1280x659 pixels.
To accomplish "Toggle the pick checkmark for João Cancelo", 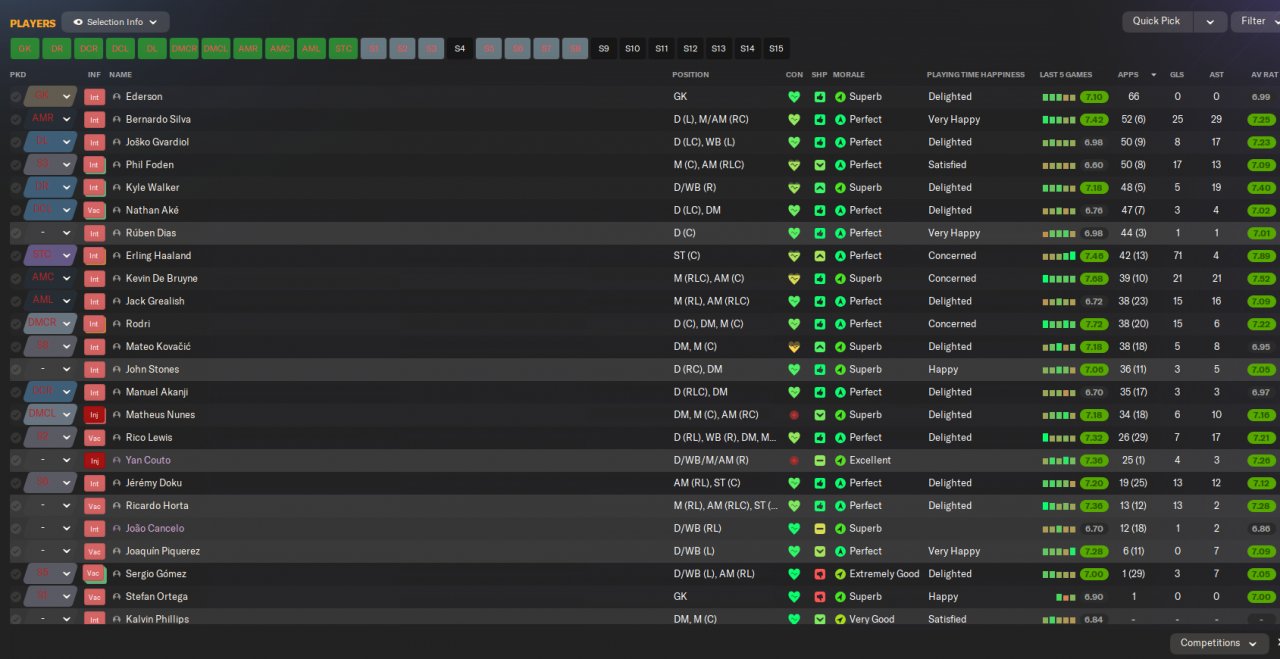I will click(x=15, y=529).
